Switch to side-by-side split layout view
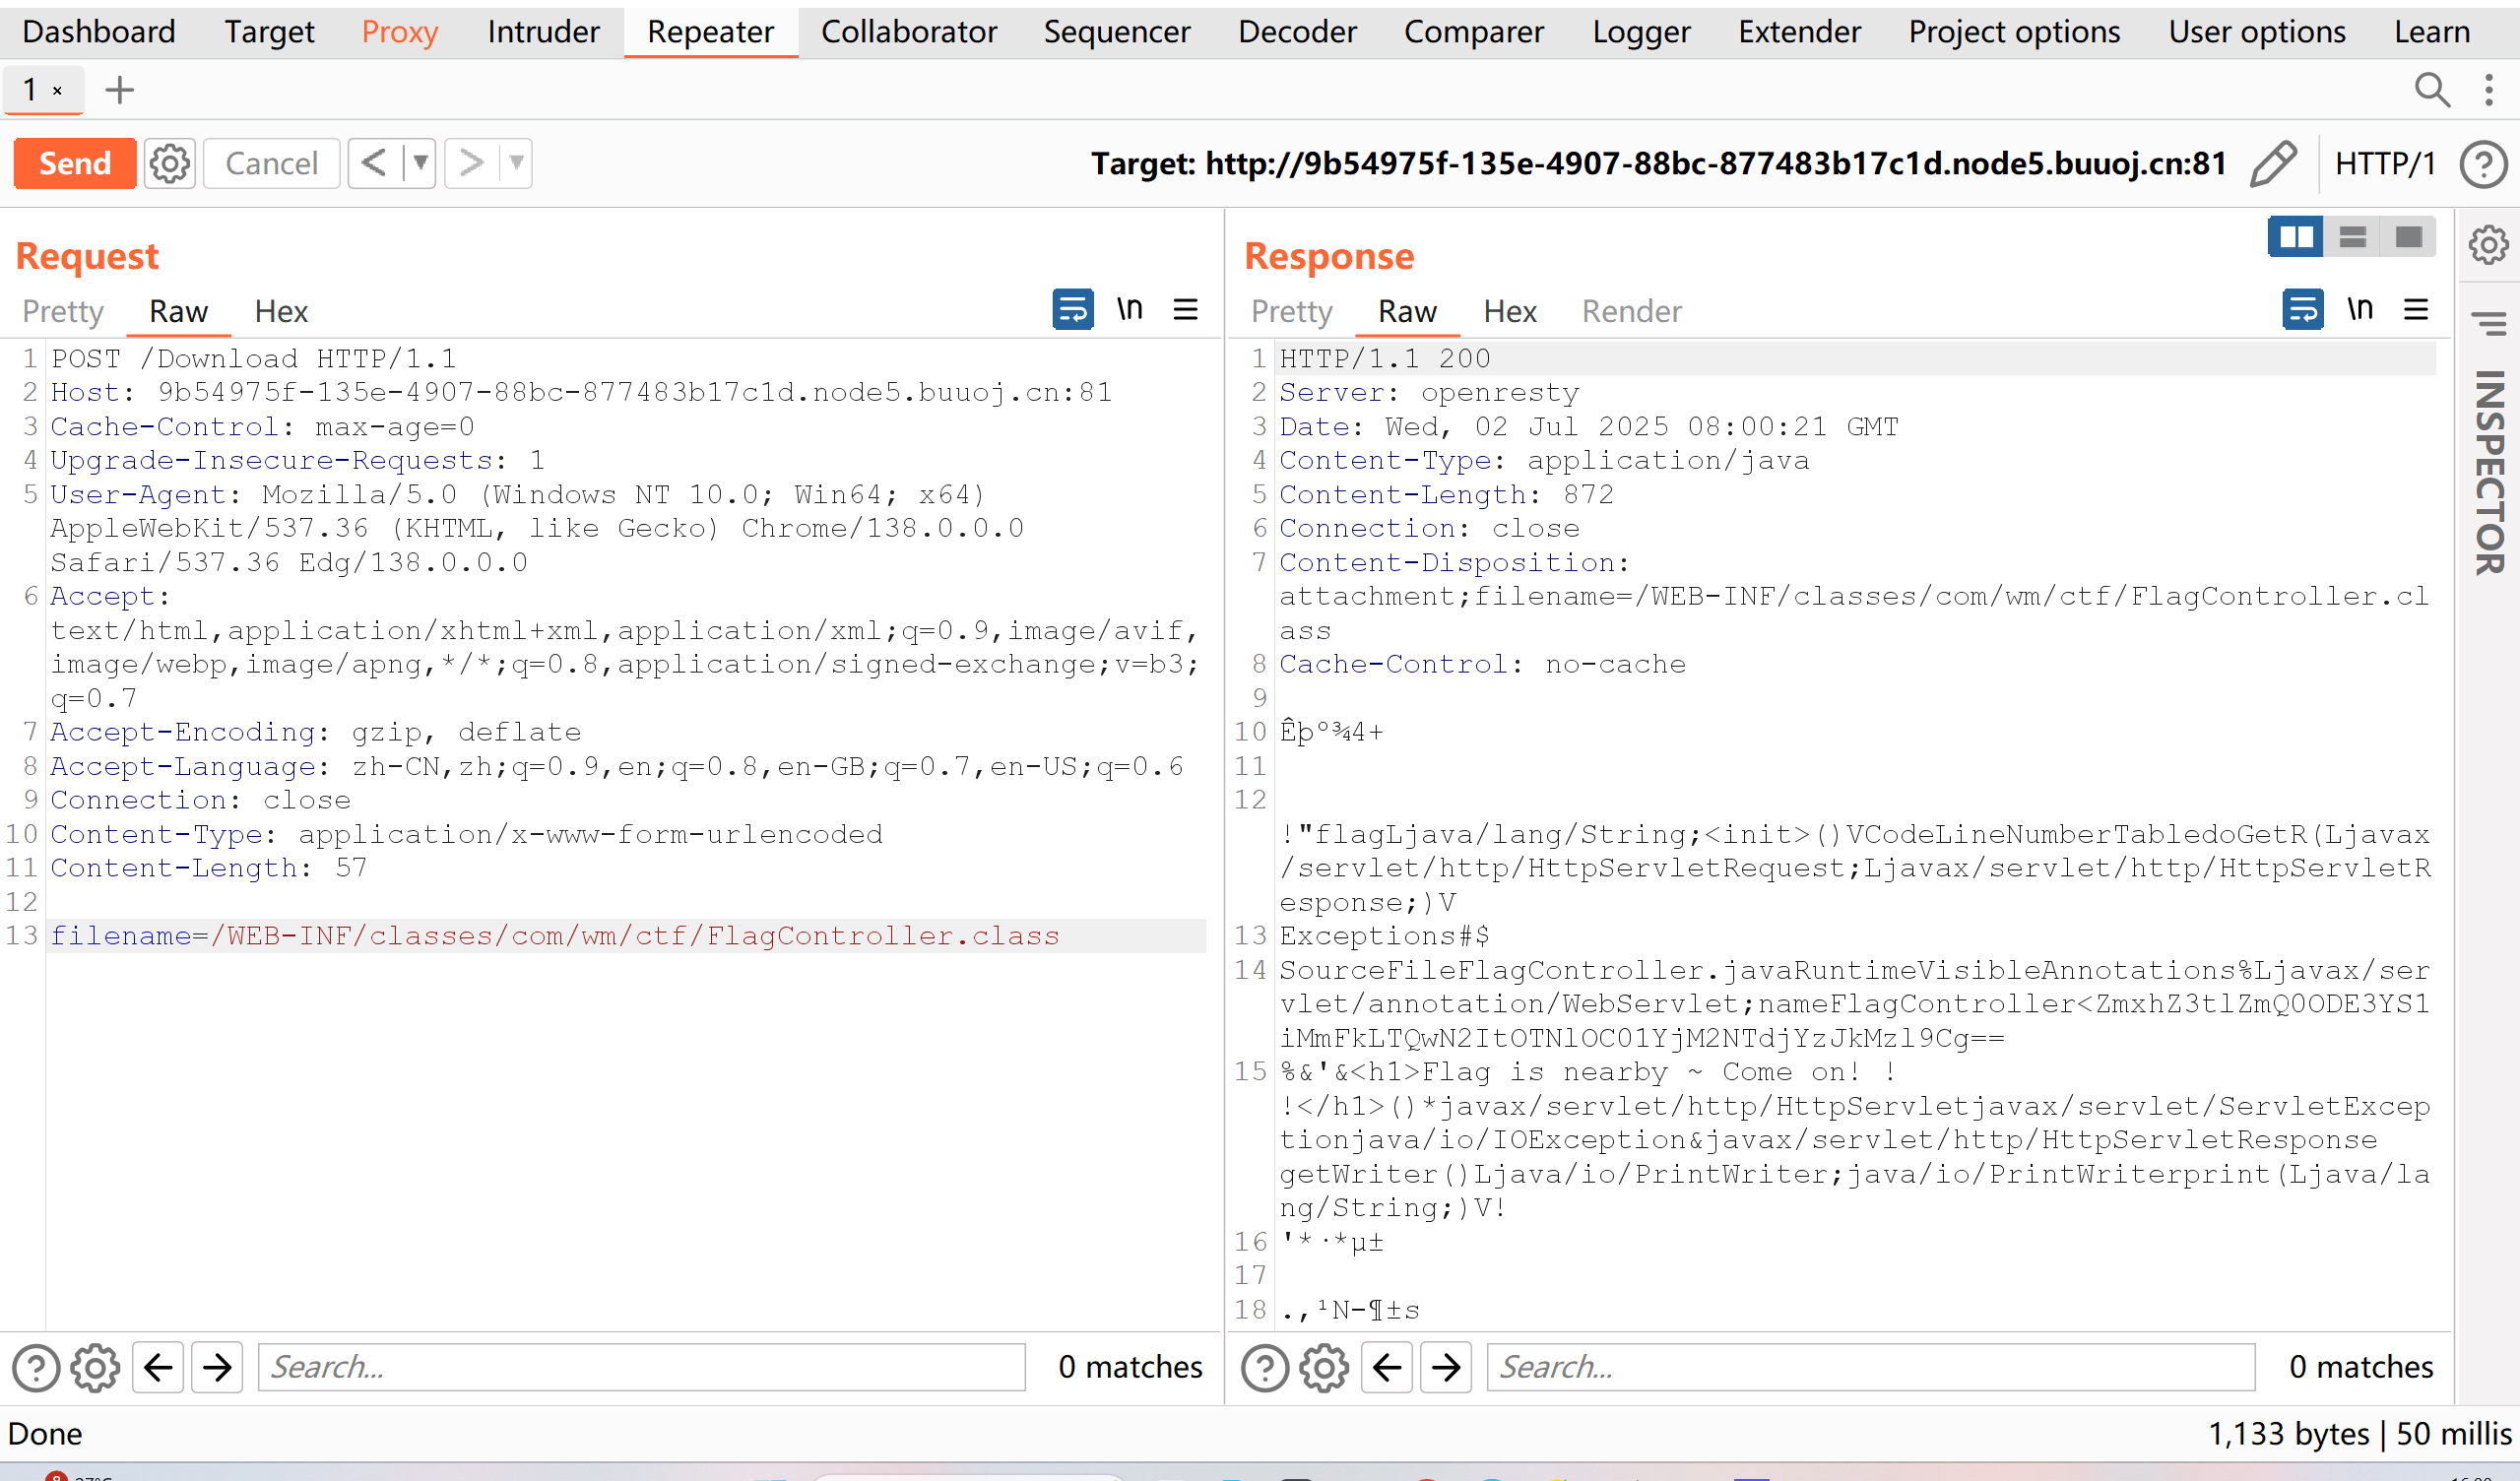 2294,237
